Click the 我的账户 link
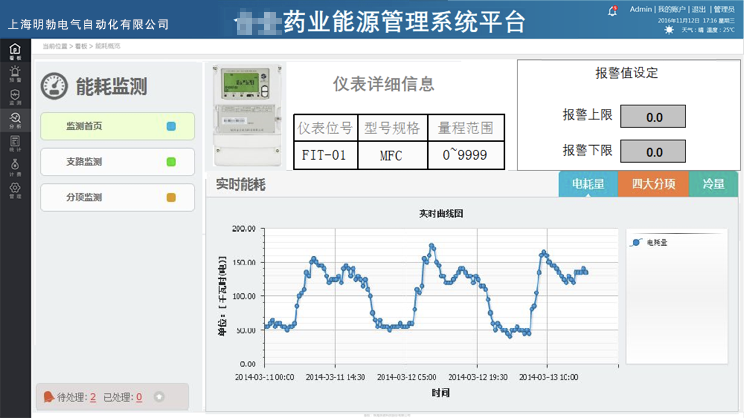The image size is (744, 418). click(x=672, y=9)
